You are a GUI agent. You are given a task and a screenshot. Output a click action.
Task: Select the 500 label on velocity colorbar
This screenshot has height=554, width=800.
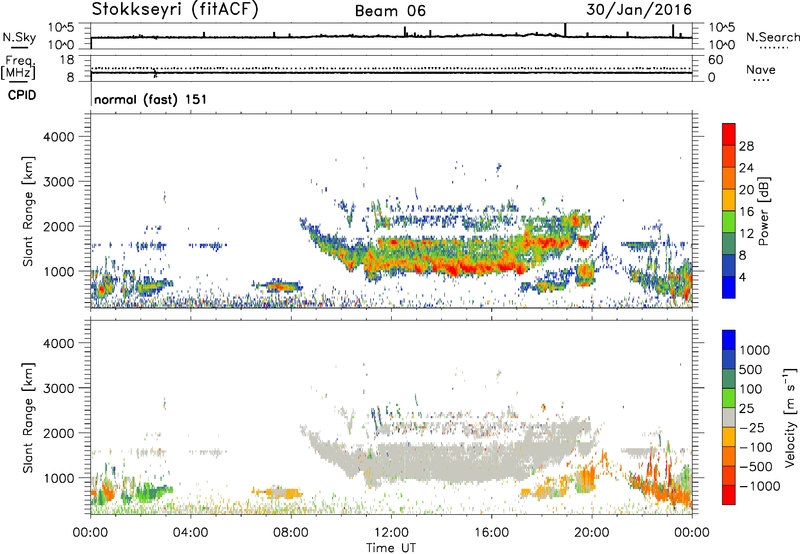pos(751,370)
